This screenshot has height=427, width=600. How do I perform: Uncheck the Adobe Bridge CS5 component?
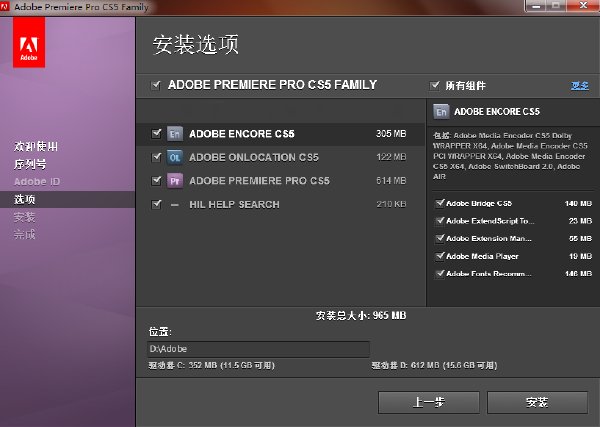pos(440,203)
